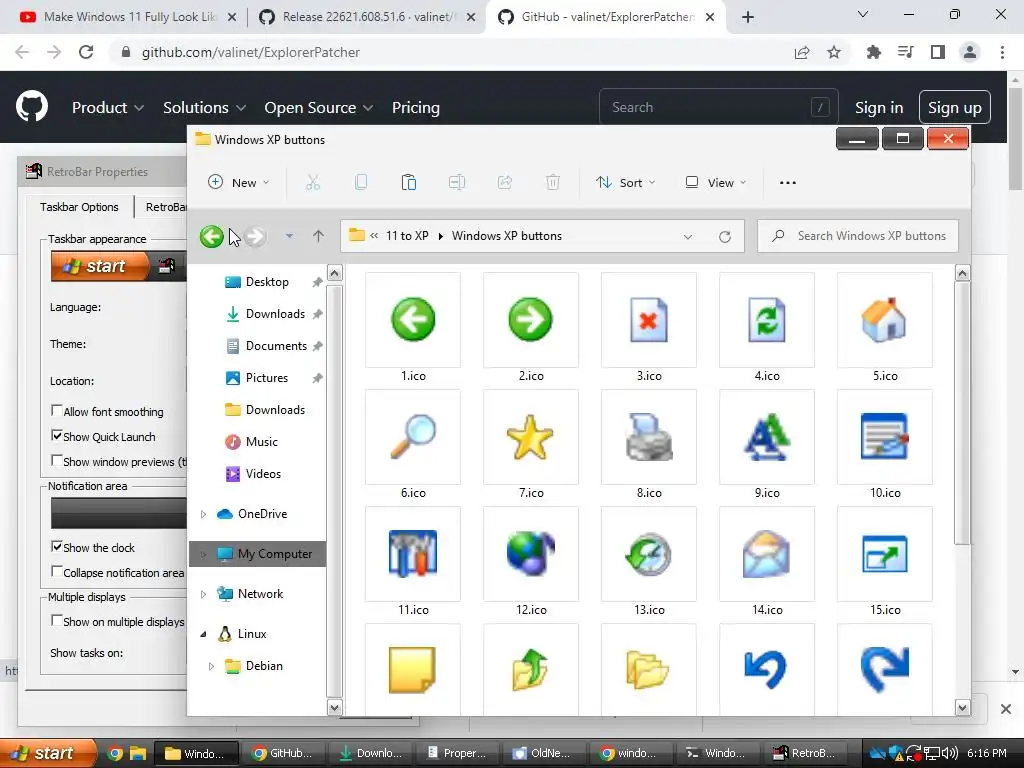Screen dimensions: 1024x768
Task: Refresh the Windows XP buttons folder
Action: (724, 236)
